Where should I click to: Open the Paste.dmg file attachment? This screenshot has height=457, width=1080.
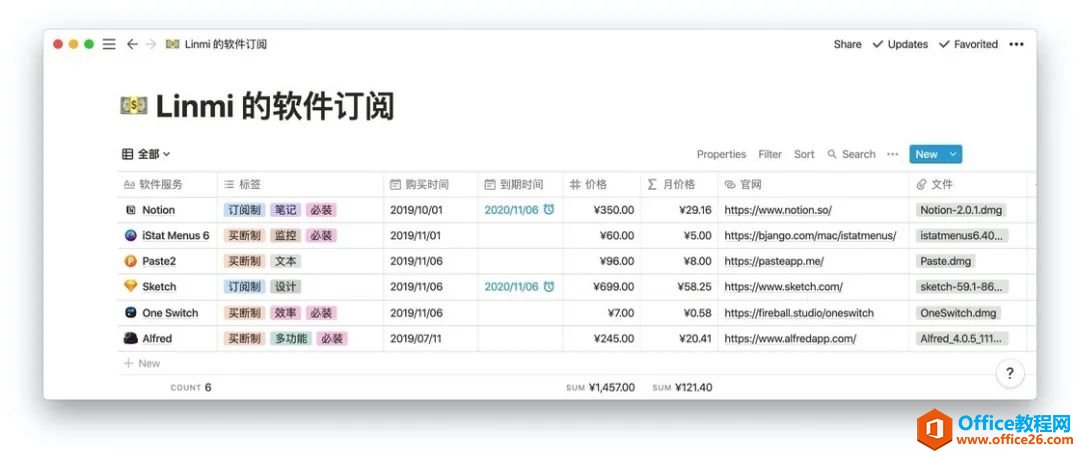tap(946, 261)
